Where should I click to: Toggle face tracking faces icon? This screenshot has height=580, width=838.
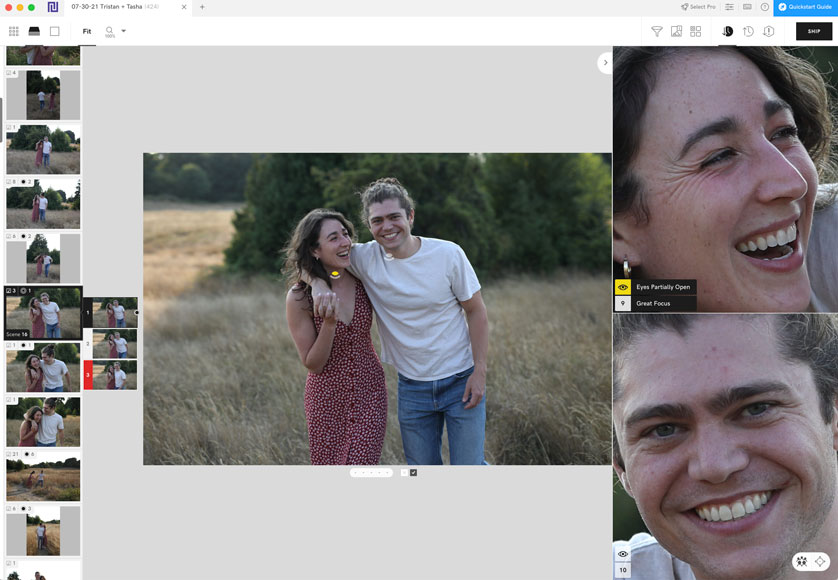[x=802, y=561]
